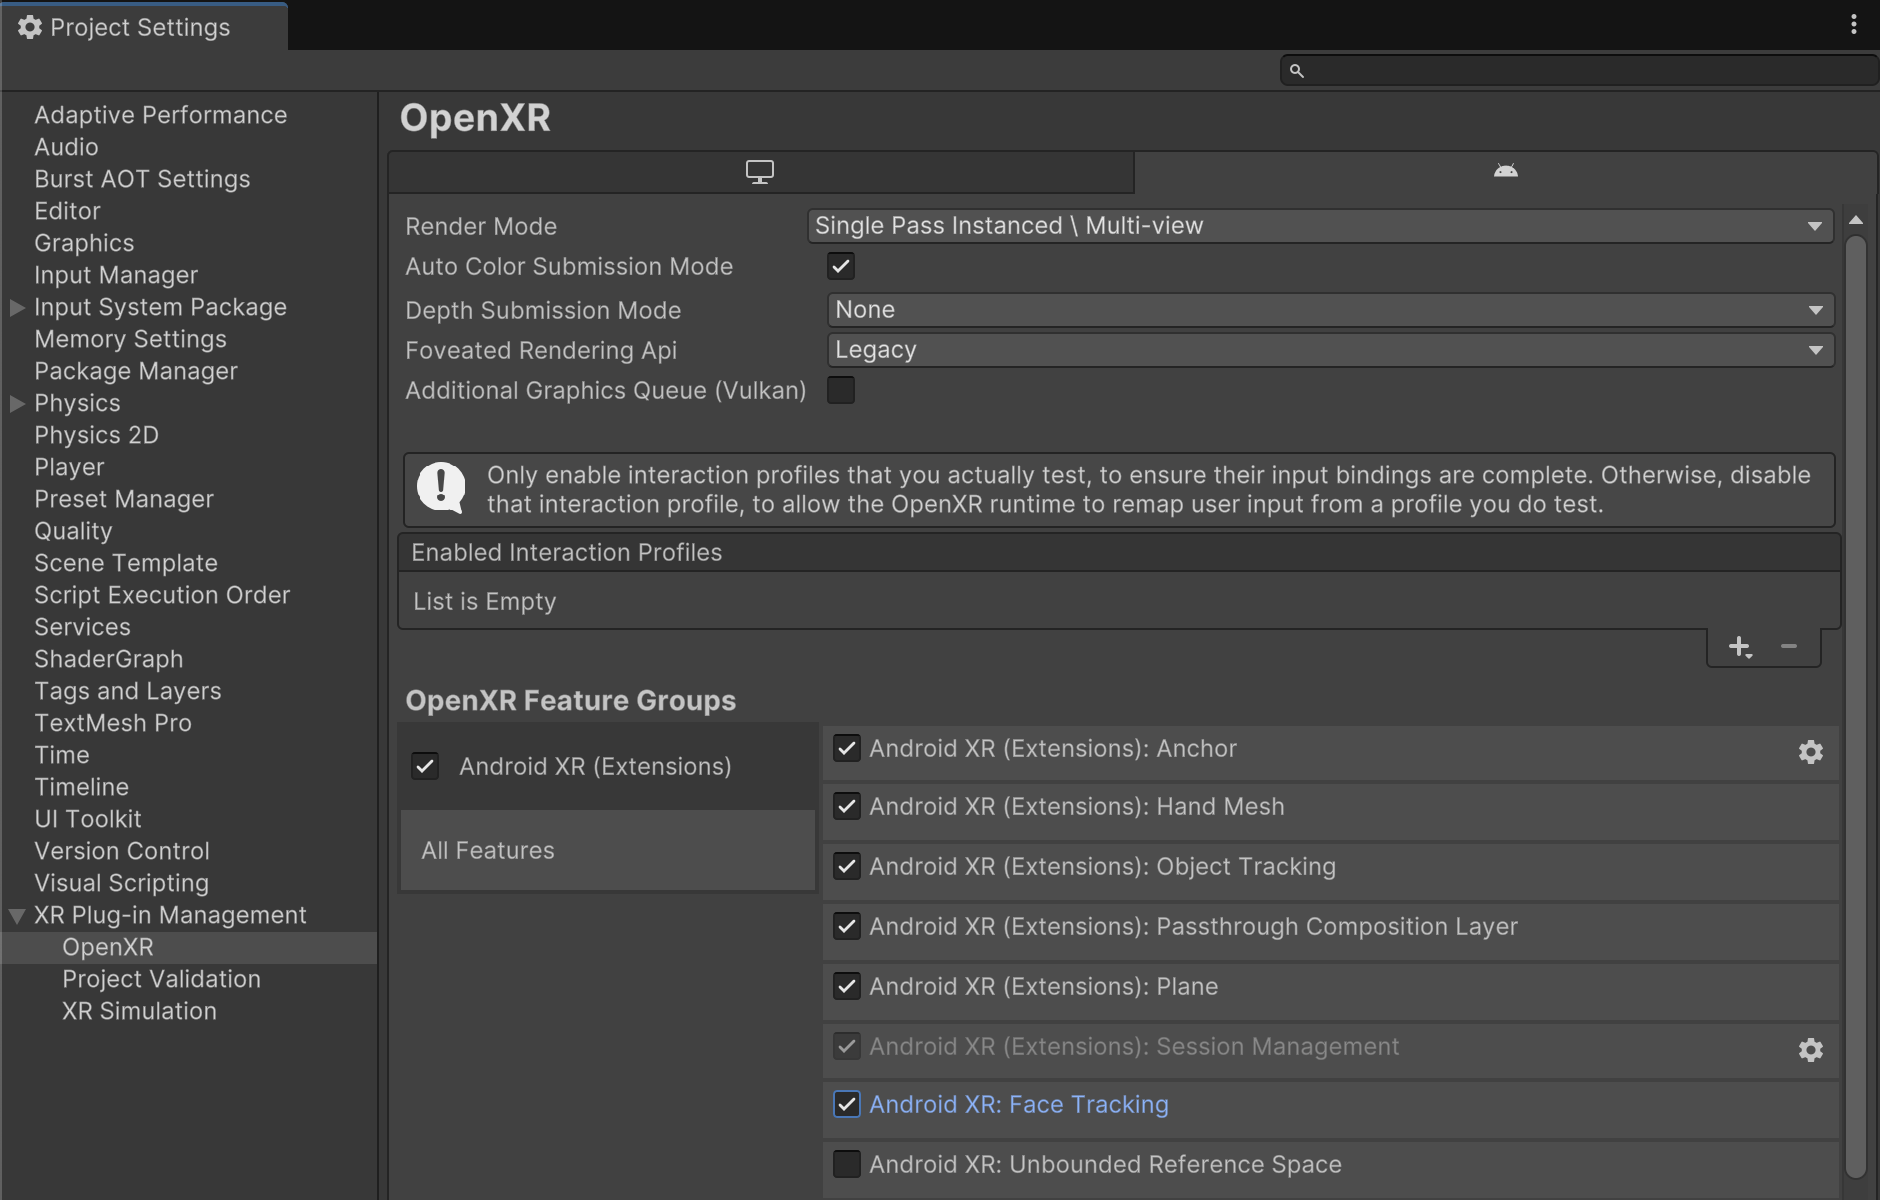Remove interaction profile with minus button

pos(1789,647)
